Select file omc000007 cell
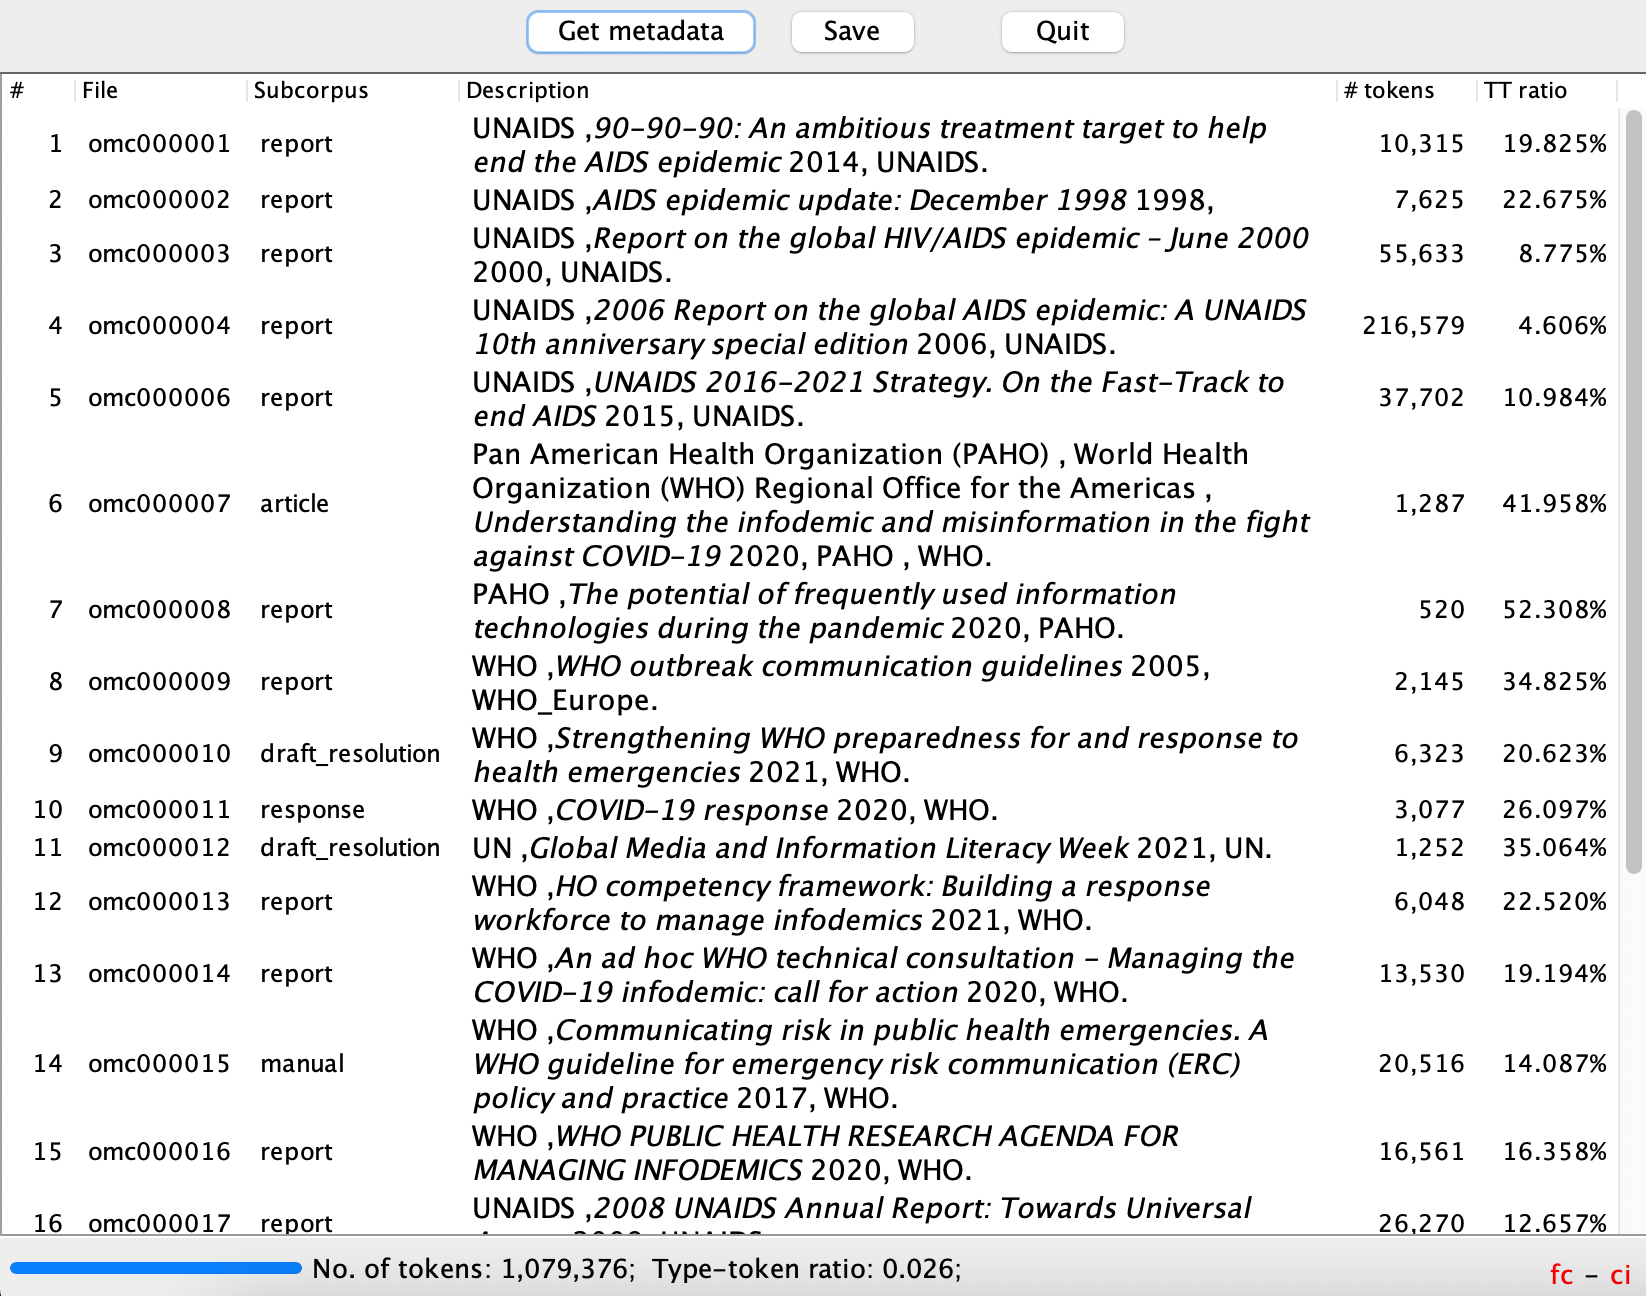The height and width of the screenshot is (1296, 1646). coord(159,504)
